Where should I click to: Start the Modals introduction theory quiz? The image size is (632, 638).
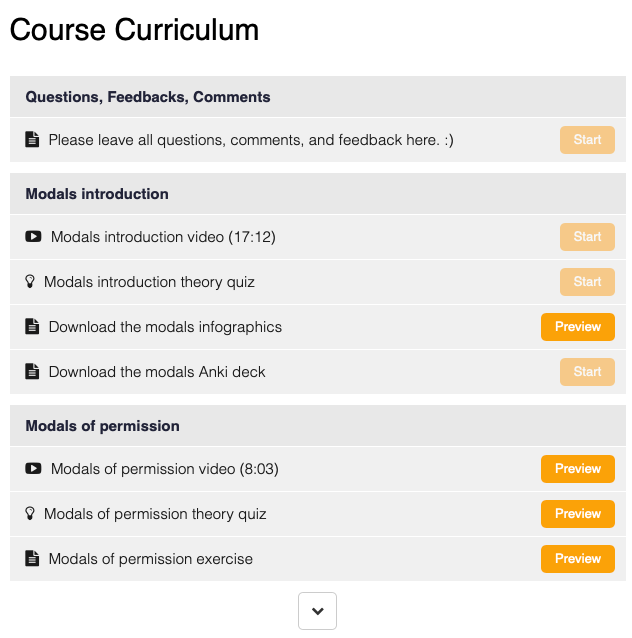pyautogui.click(x=587, y=282)
